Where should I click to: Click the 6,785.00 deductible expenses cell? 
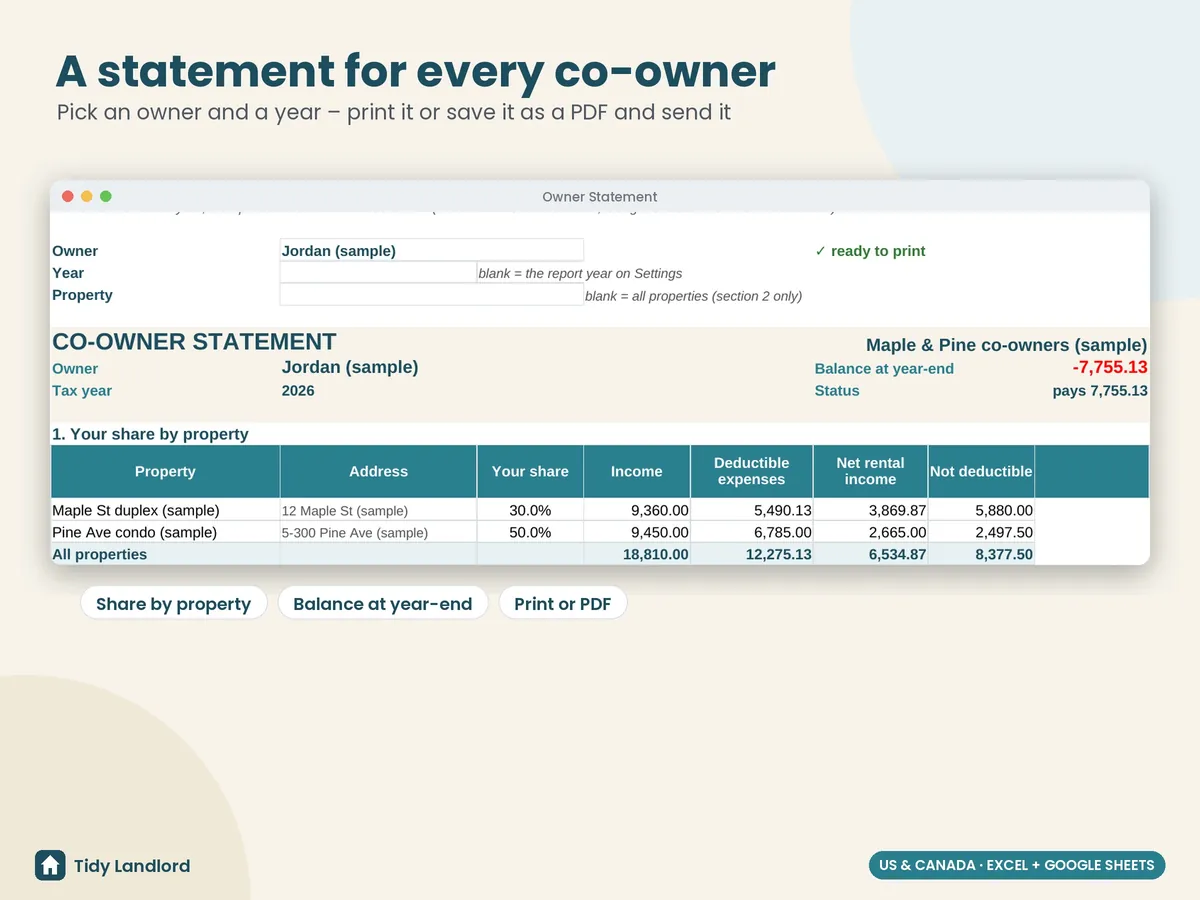point(751,532)
